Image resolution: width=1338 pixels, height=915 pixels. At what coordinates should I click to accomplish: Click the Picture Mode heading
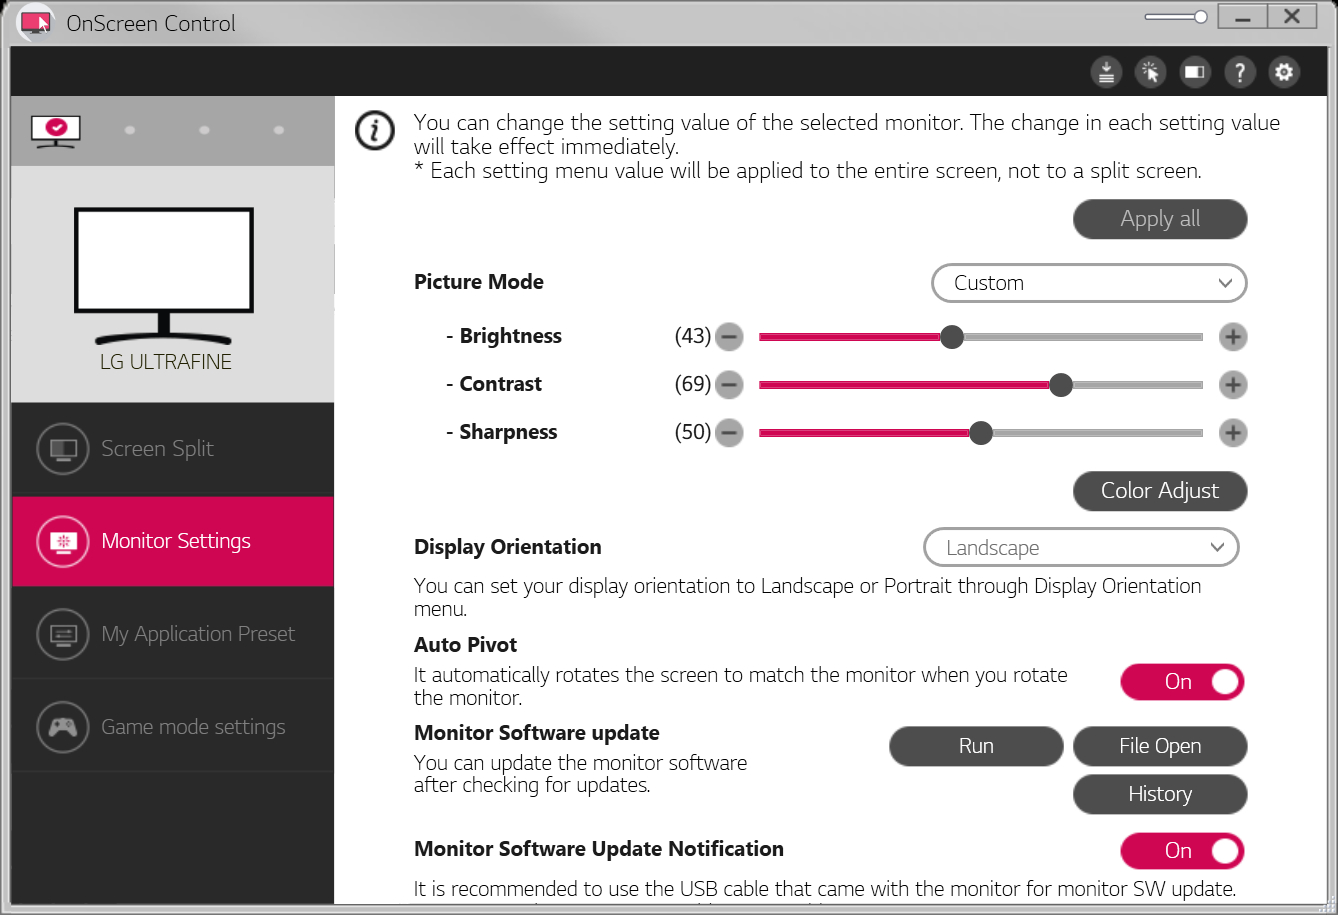coord(479,282)
